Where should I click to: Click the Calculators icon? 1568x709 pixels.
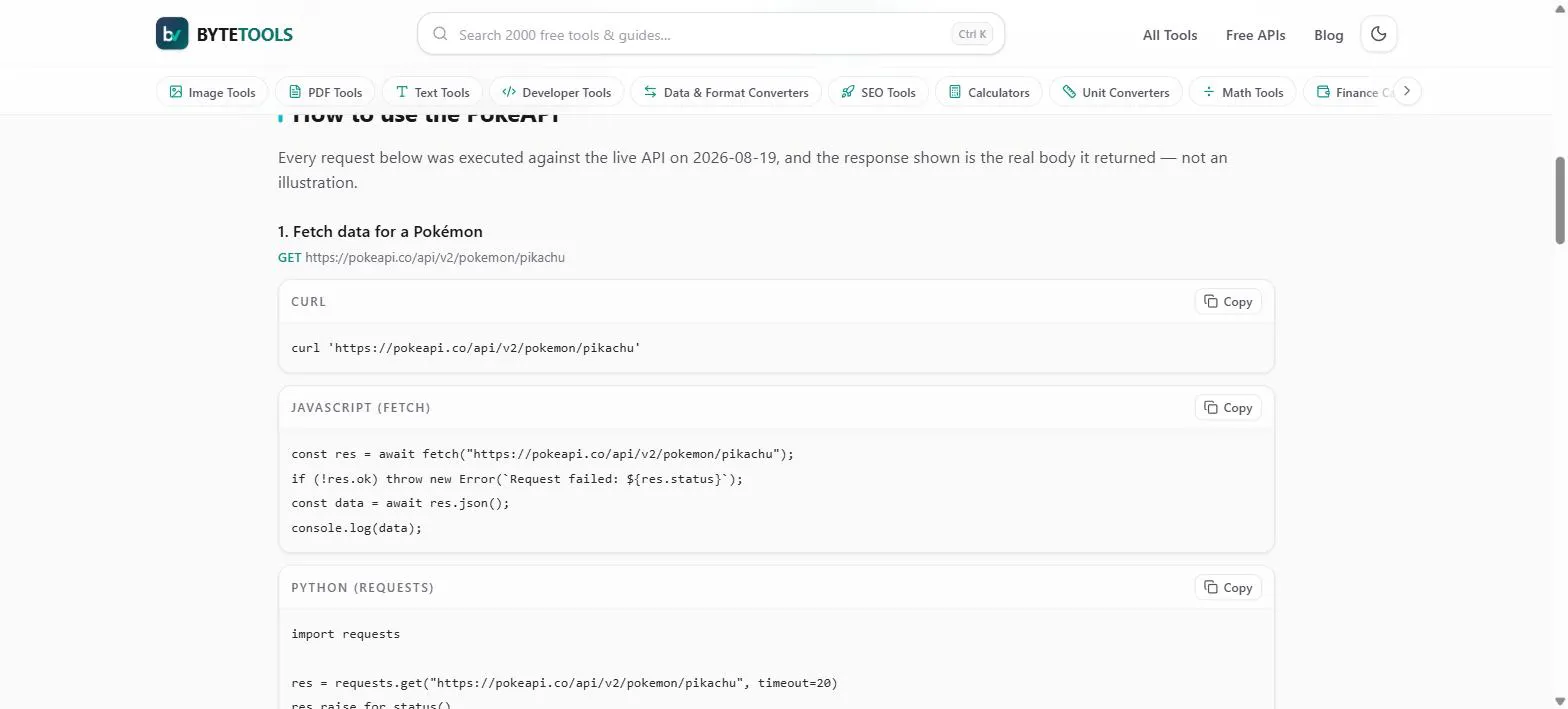[955, 92]
